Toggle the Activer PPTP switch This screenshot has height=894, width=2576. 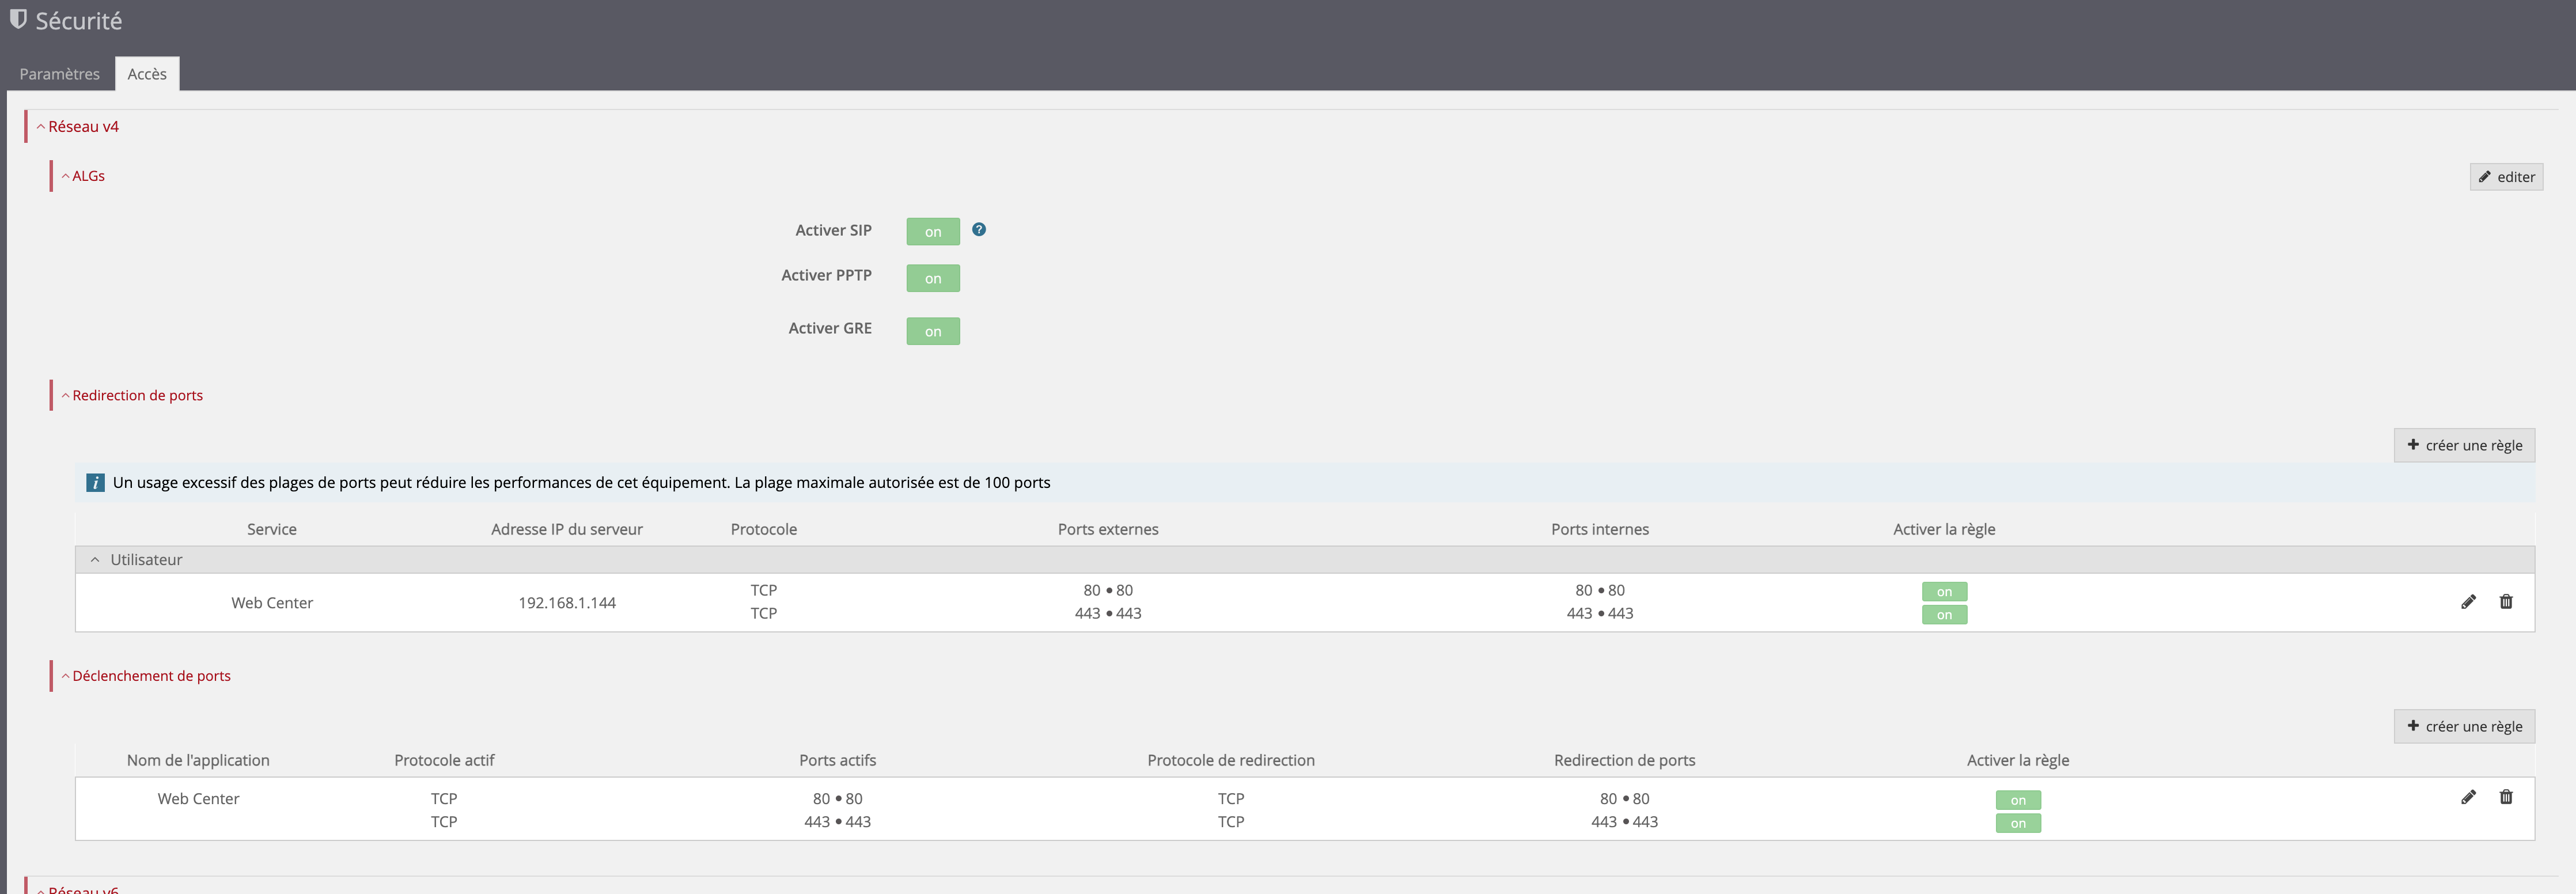(x=932, y=278)
